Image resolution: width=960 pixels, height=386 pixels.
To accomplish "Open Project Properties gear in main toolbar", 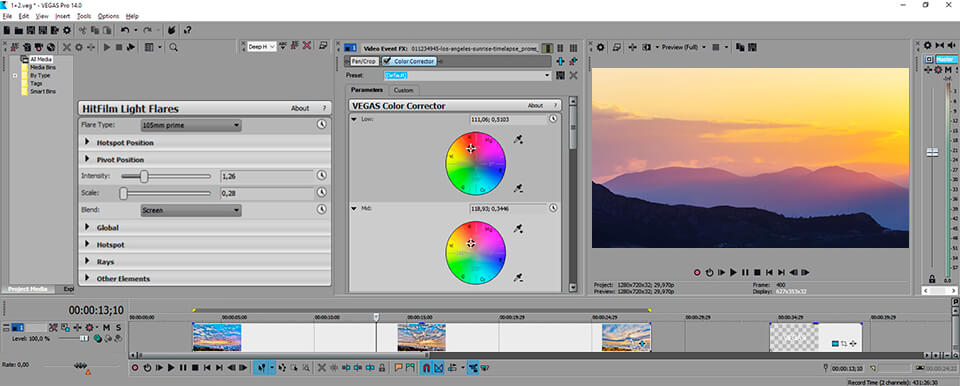I will [x=67, y=30].
